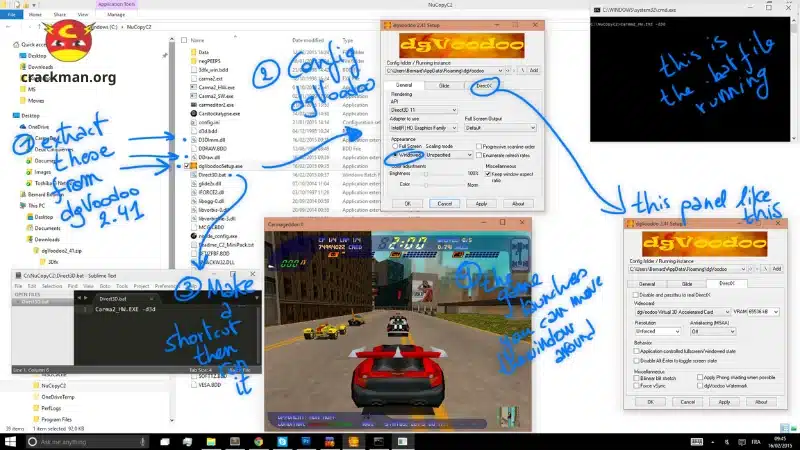800x450 pixels.
Task: Select the nglide_config.exe file icon
Action: point(194,236)
